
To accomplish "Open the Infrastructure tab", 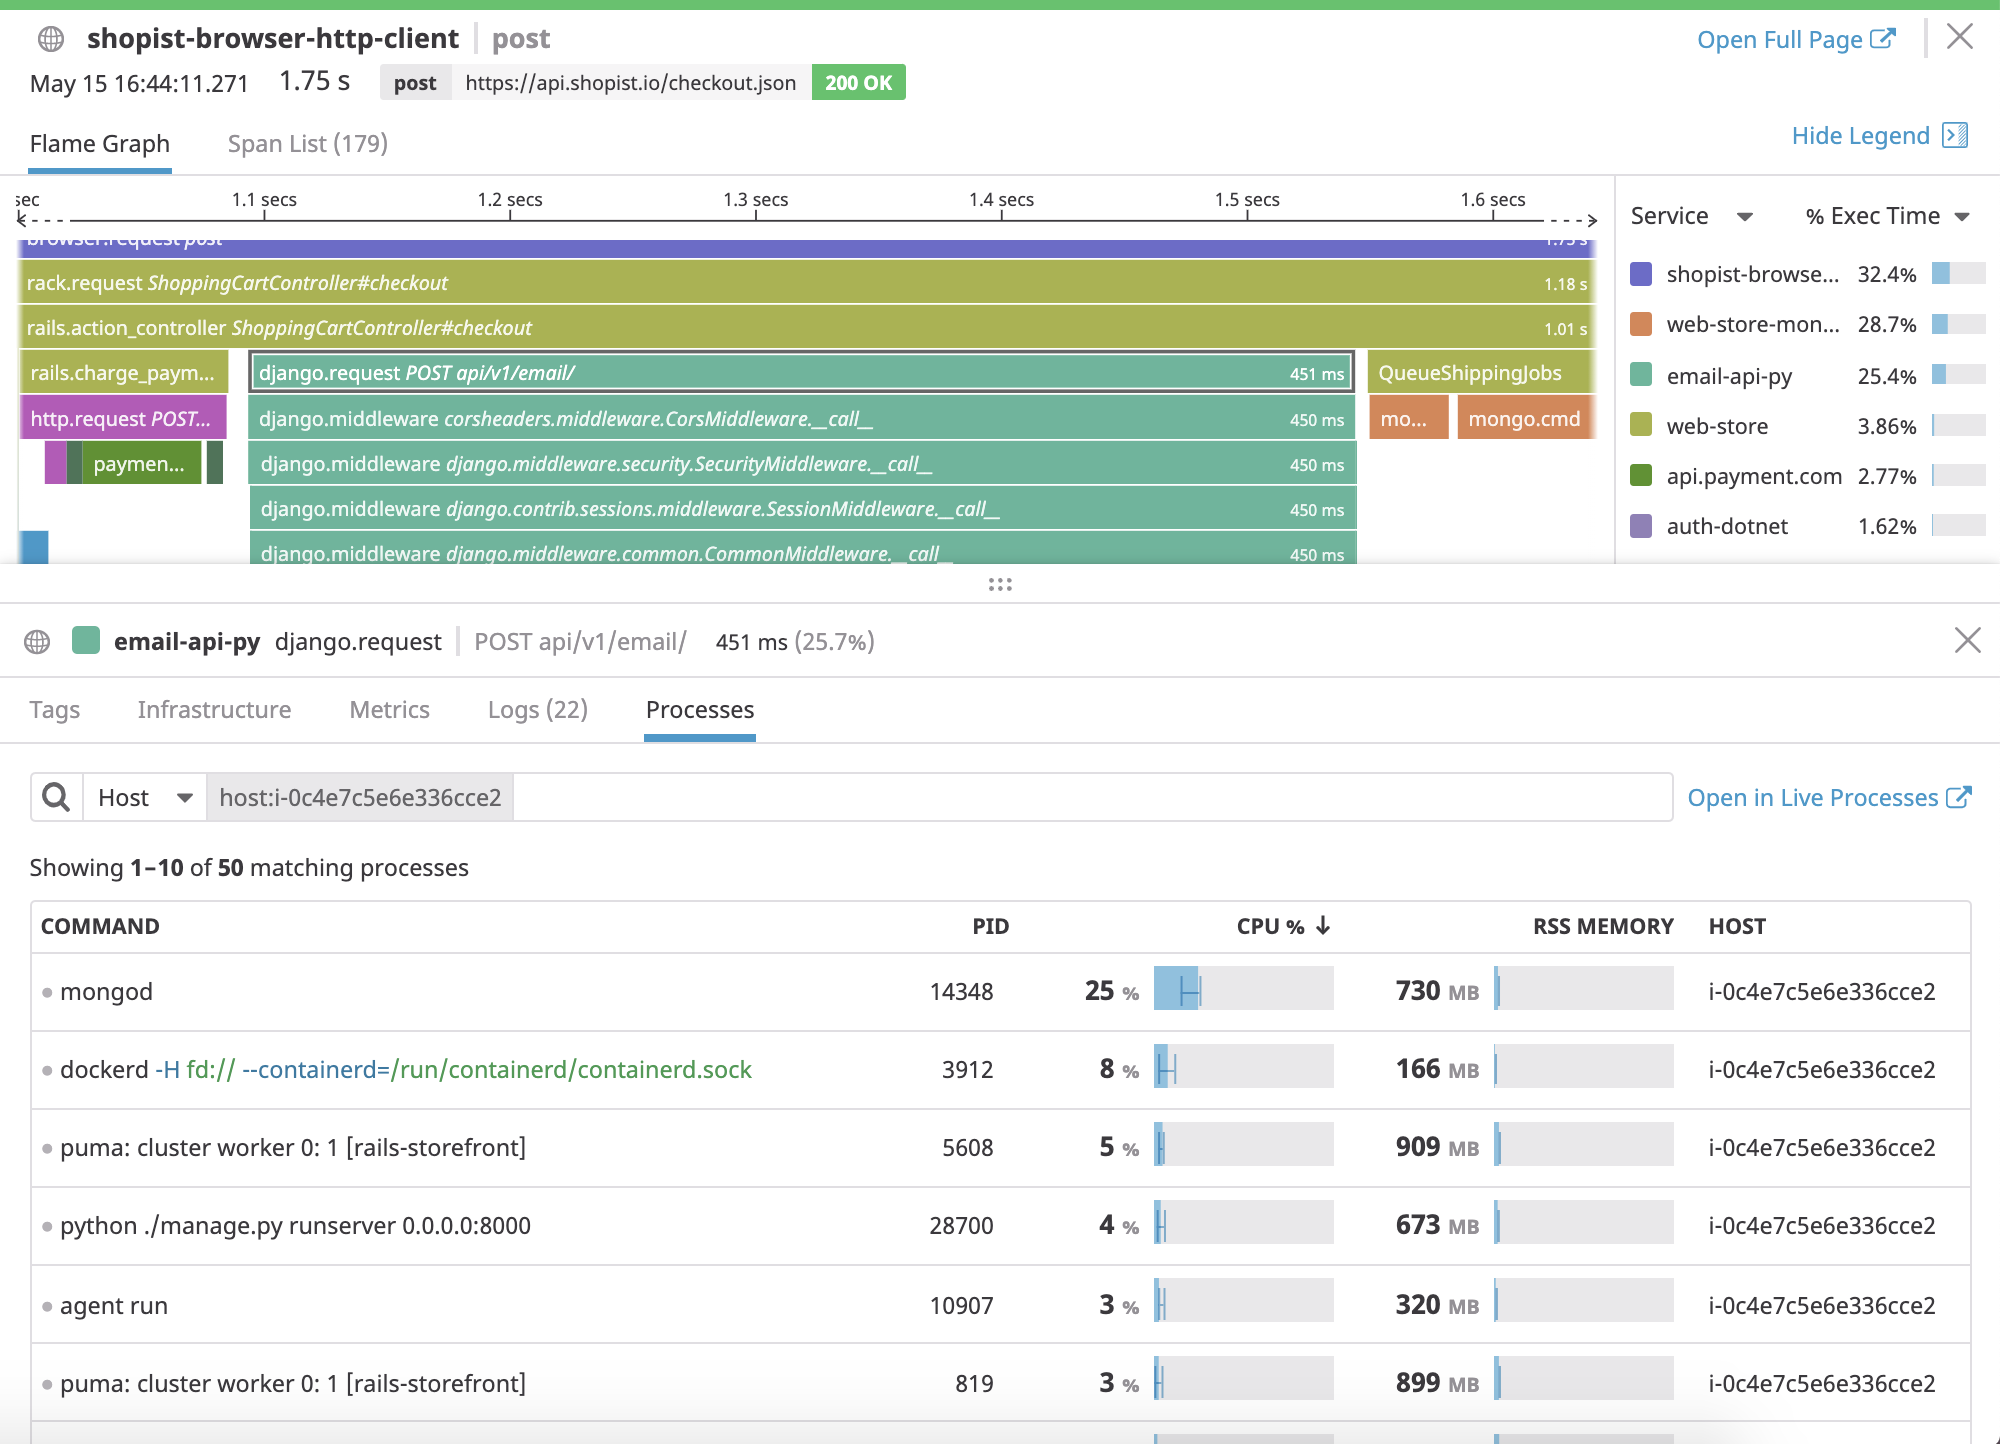I will (214, 709).
